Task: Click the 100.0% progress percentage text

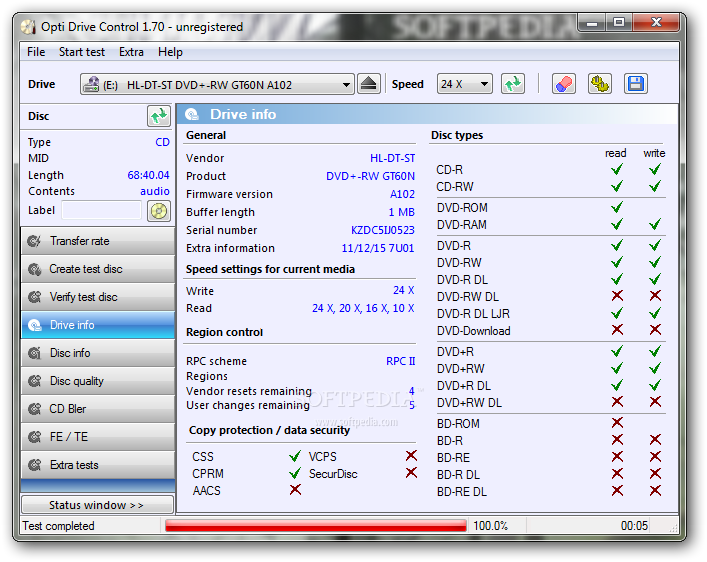Action: (x=491, y=526)
